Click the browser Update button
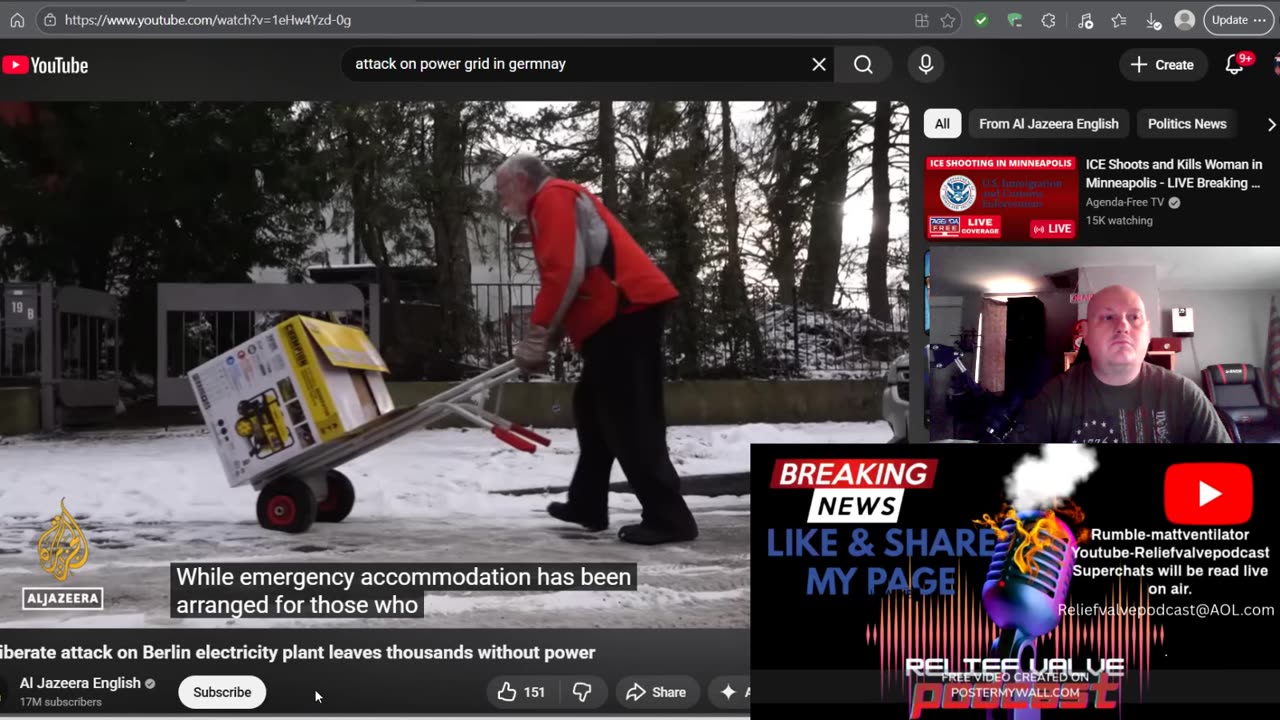Image resolution: width=1280 pixels, height=720 pixels. 1239,20
